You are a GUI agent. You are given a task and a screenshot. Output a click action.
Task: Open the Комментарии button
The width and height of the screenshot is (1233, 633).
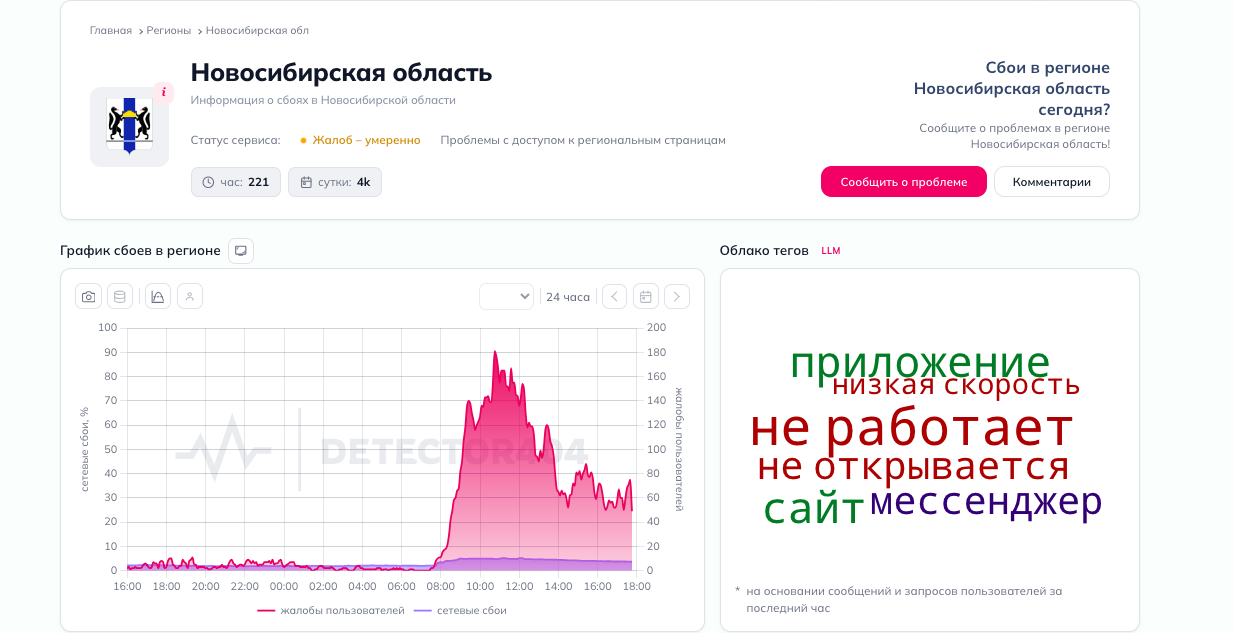pos(1052,182)
